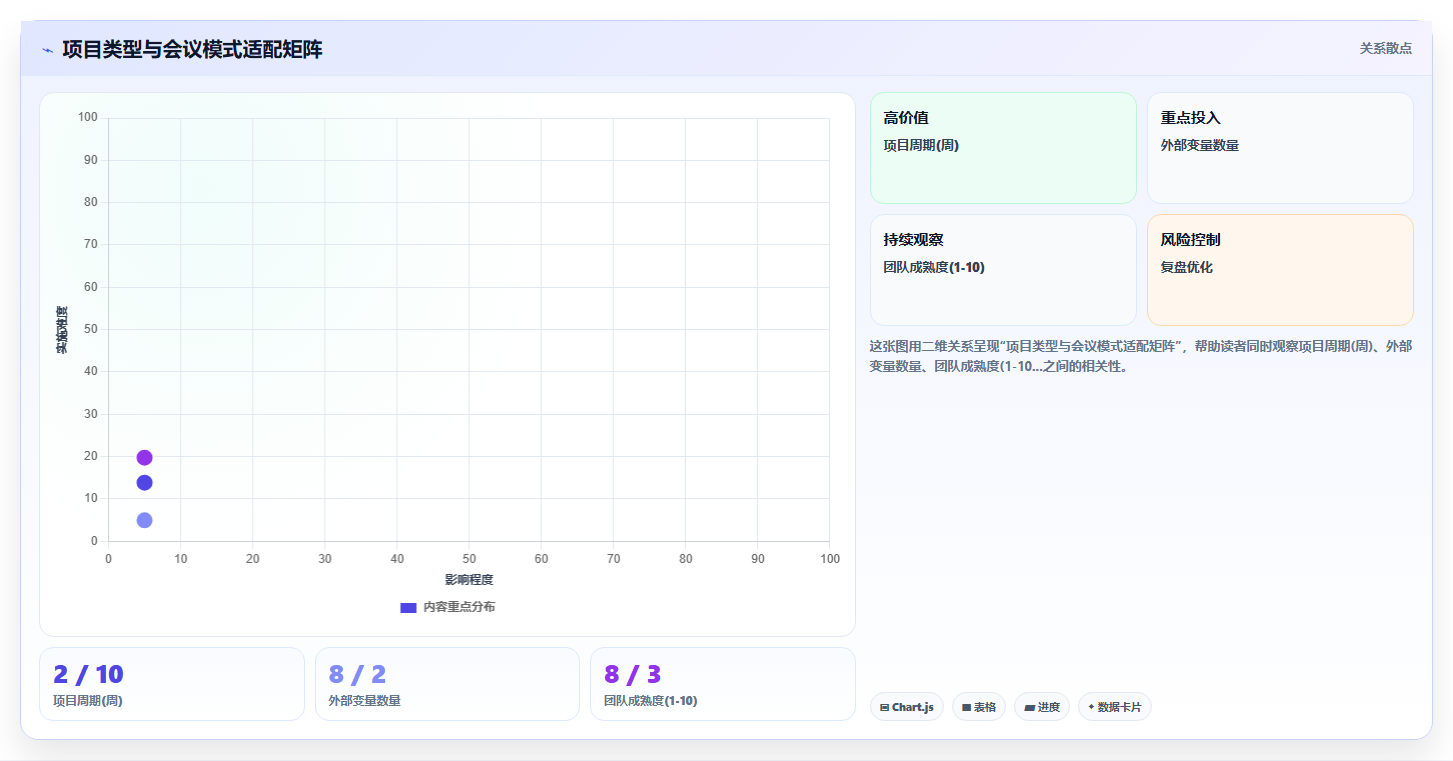Click the 关系散点 label in header
1453x761 pixels.
pos(1386,48)
